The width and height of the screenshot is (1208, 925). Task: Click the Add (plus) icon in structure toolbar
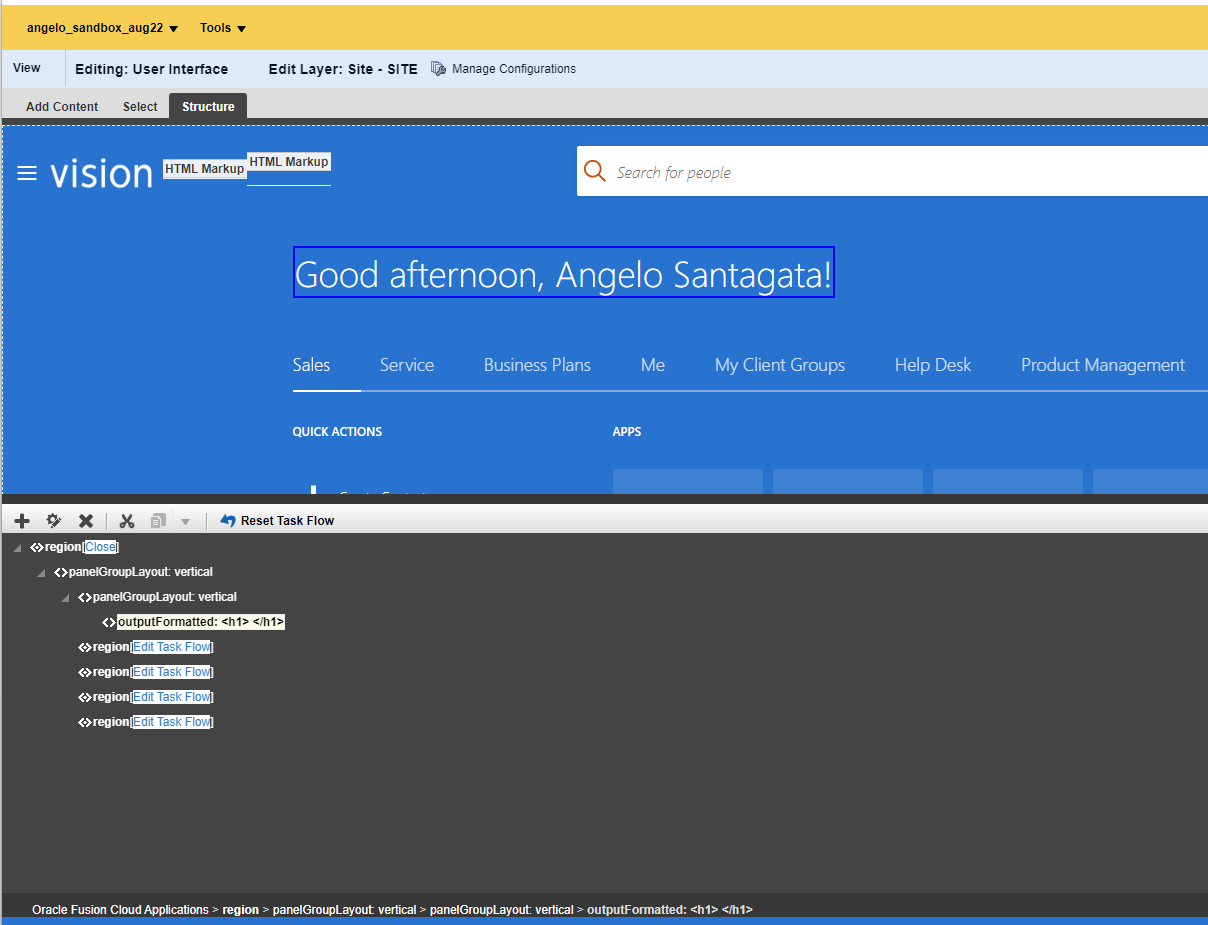point(22,521)
